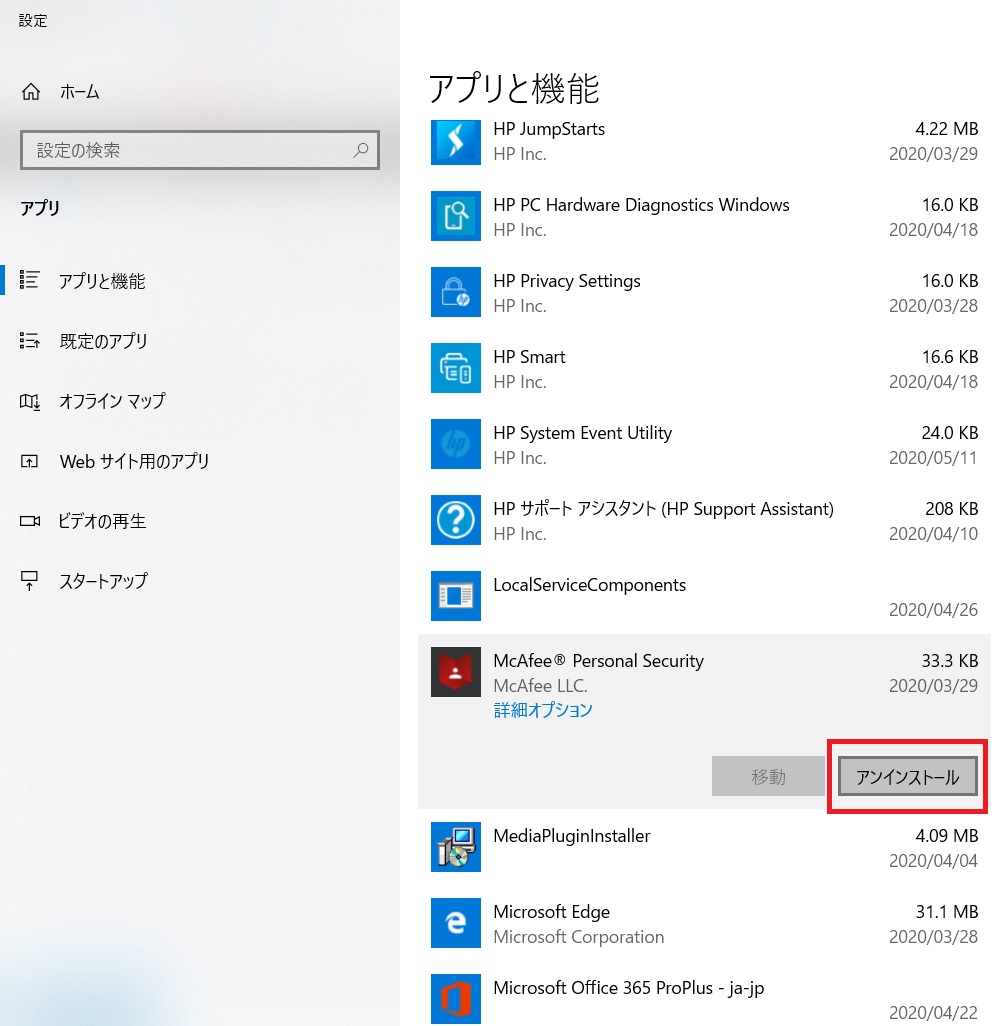
Task: Click the McAfee Personal Security shield icon
Action: coord(455,672)
